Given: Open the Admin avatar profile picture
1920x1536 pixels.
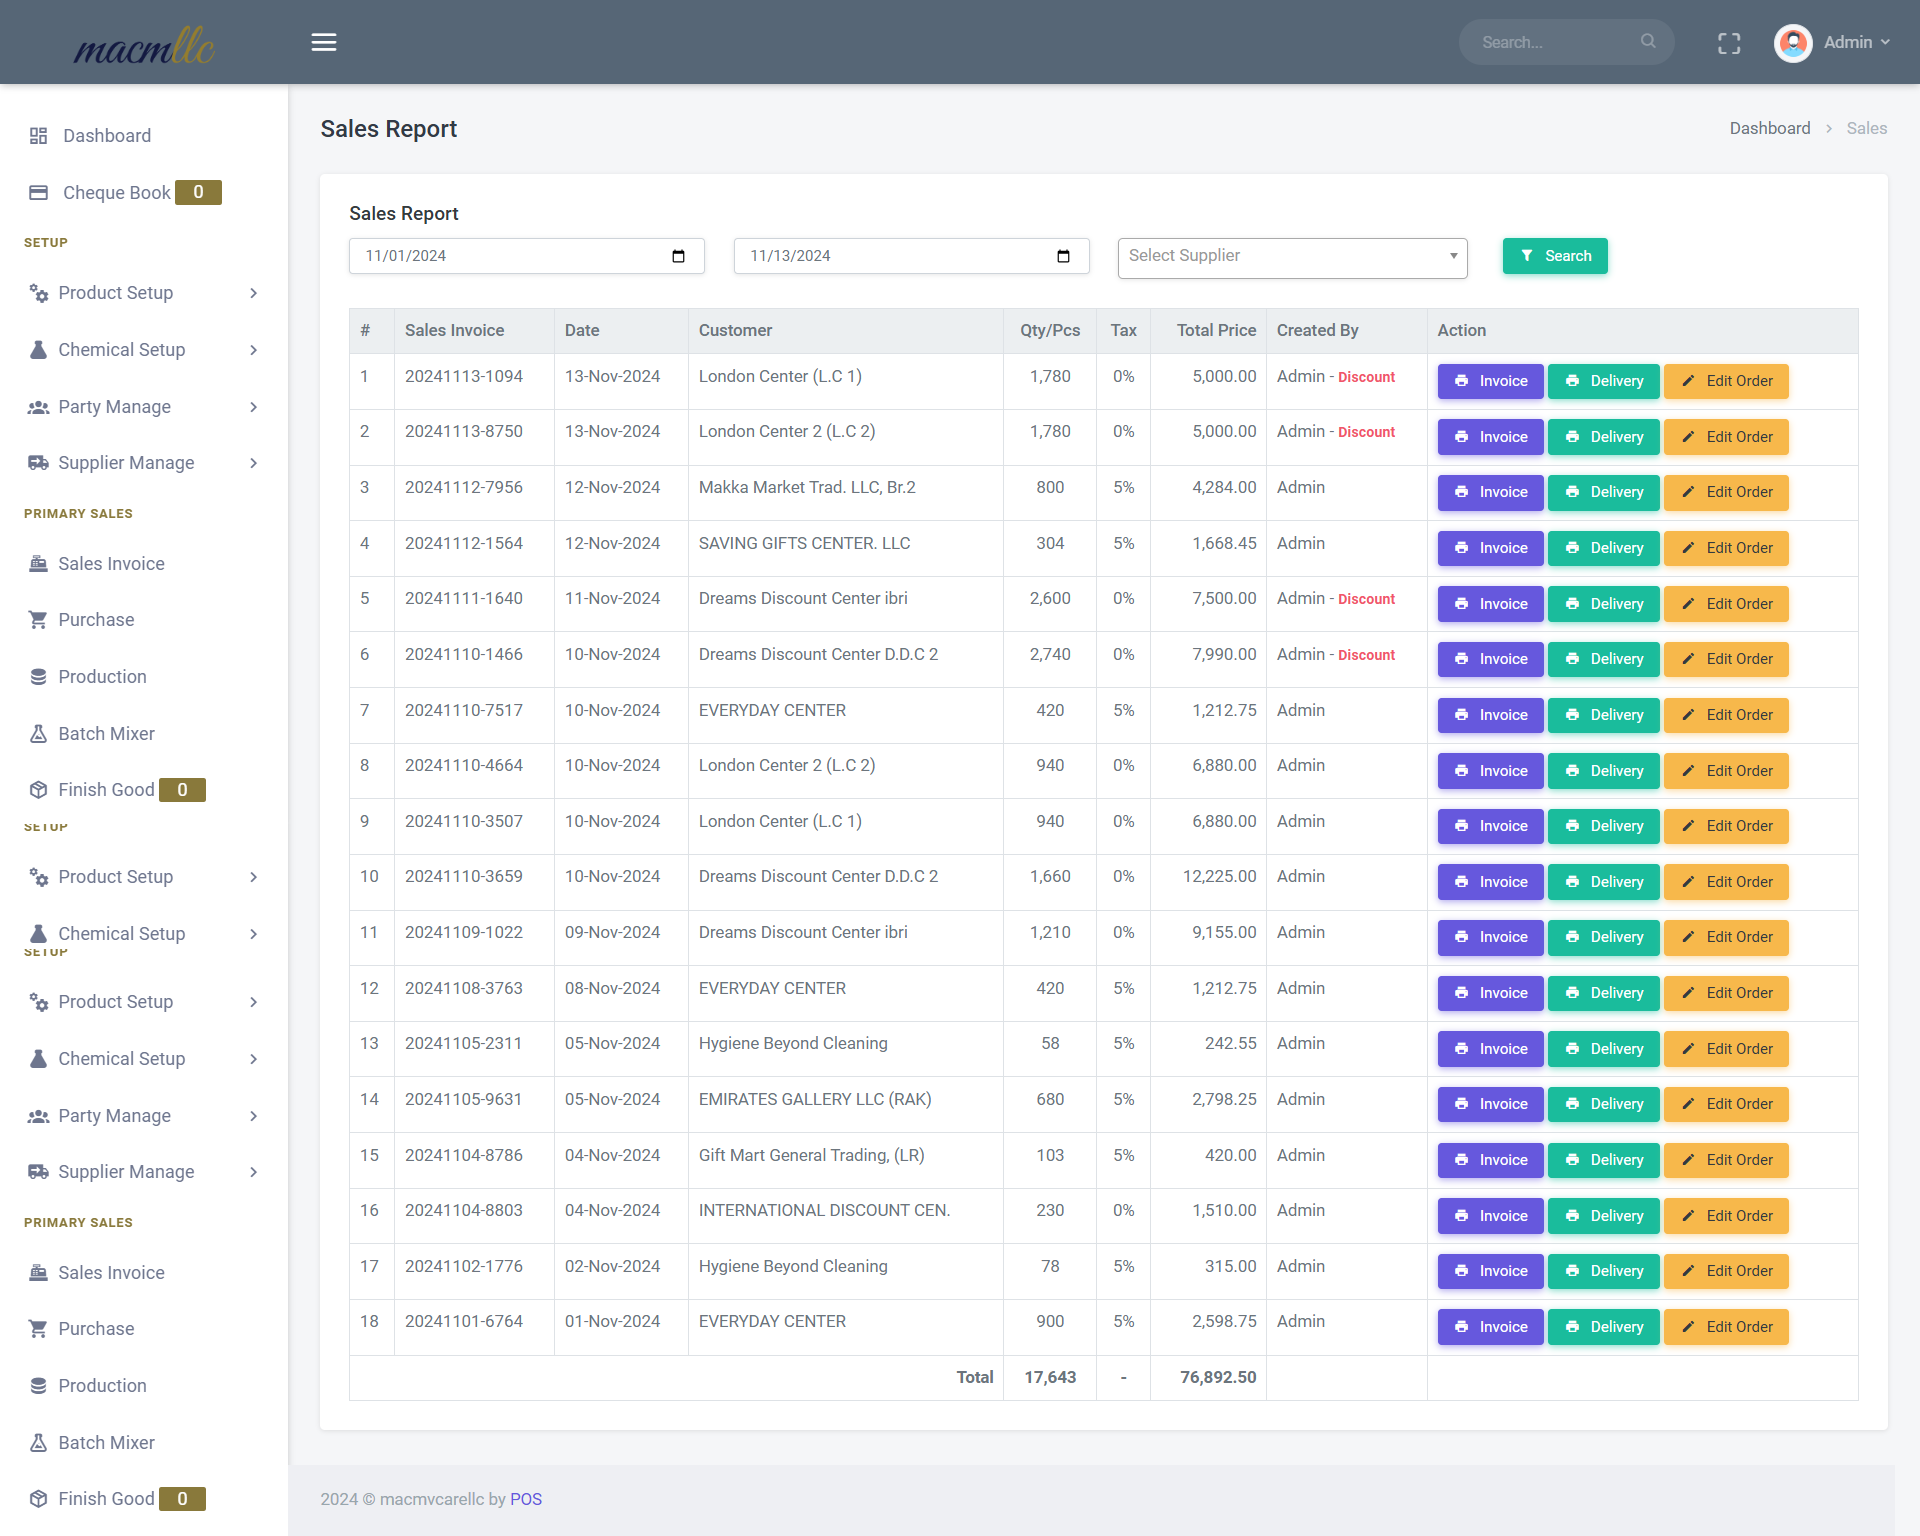Looking at the screenshot, I should (1793, 42).
